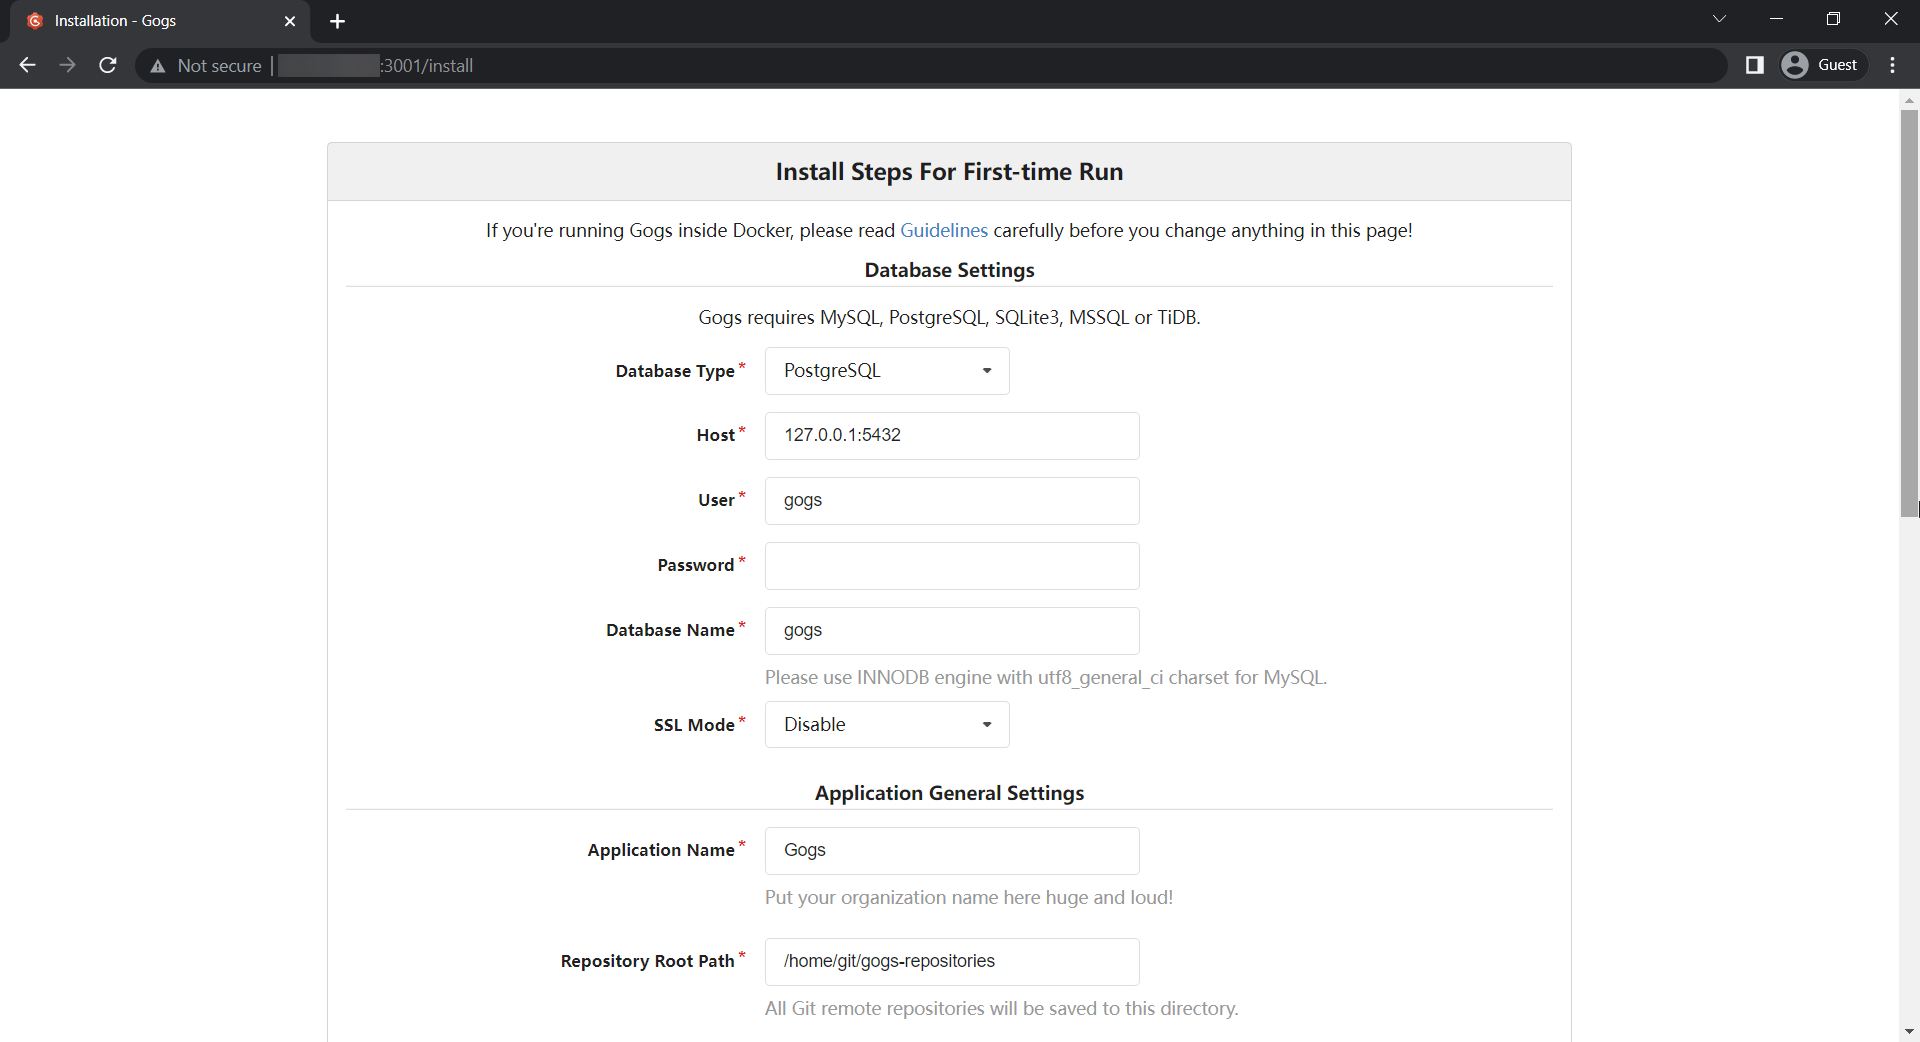1920x1042 pixels.
Task: Click the SSL Mode label
Action: (694, 725)
